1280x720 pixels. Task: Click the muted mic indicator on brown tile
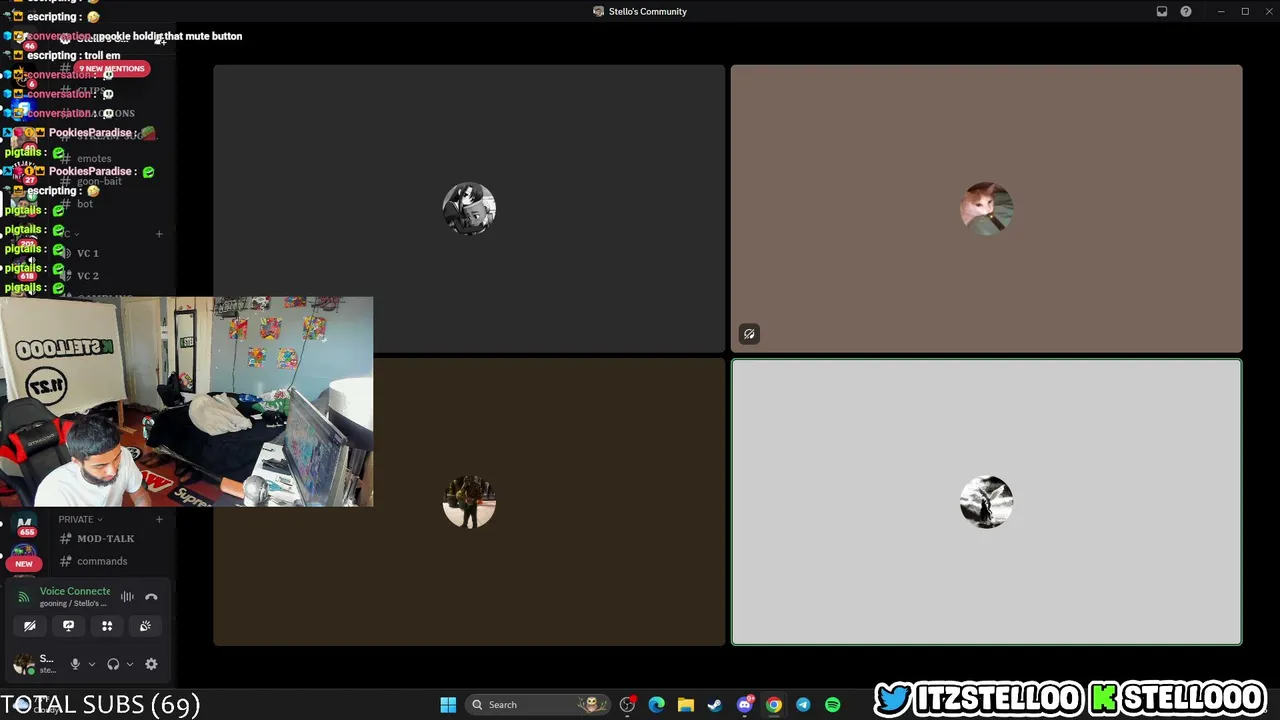(749, 334)
